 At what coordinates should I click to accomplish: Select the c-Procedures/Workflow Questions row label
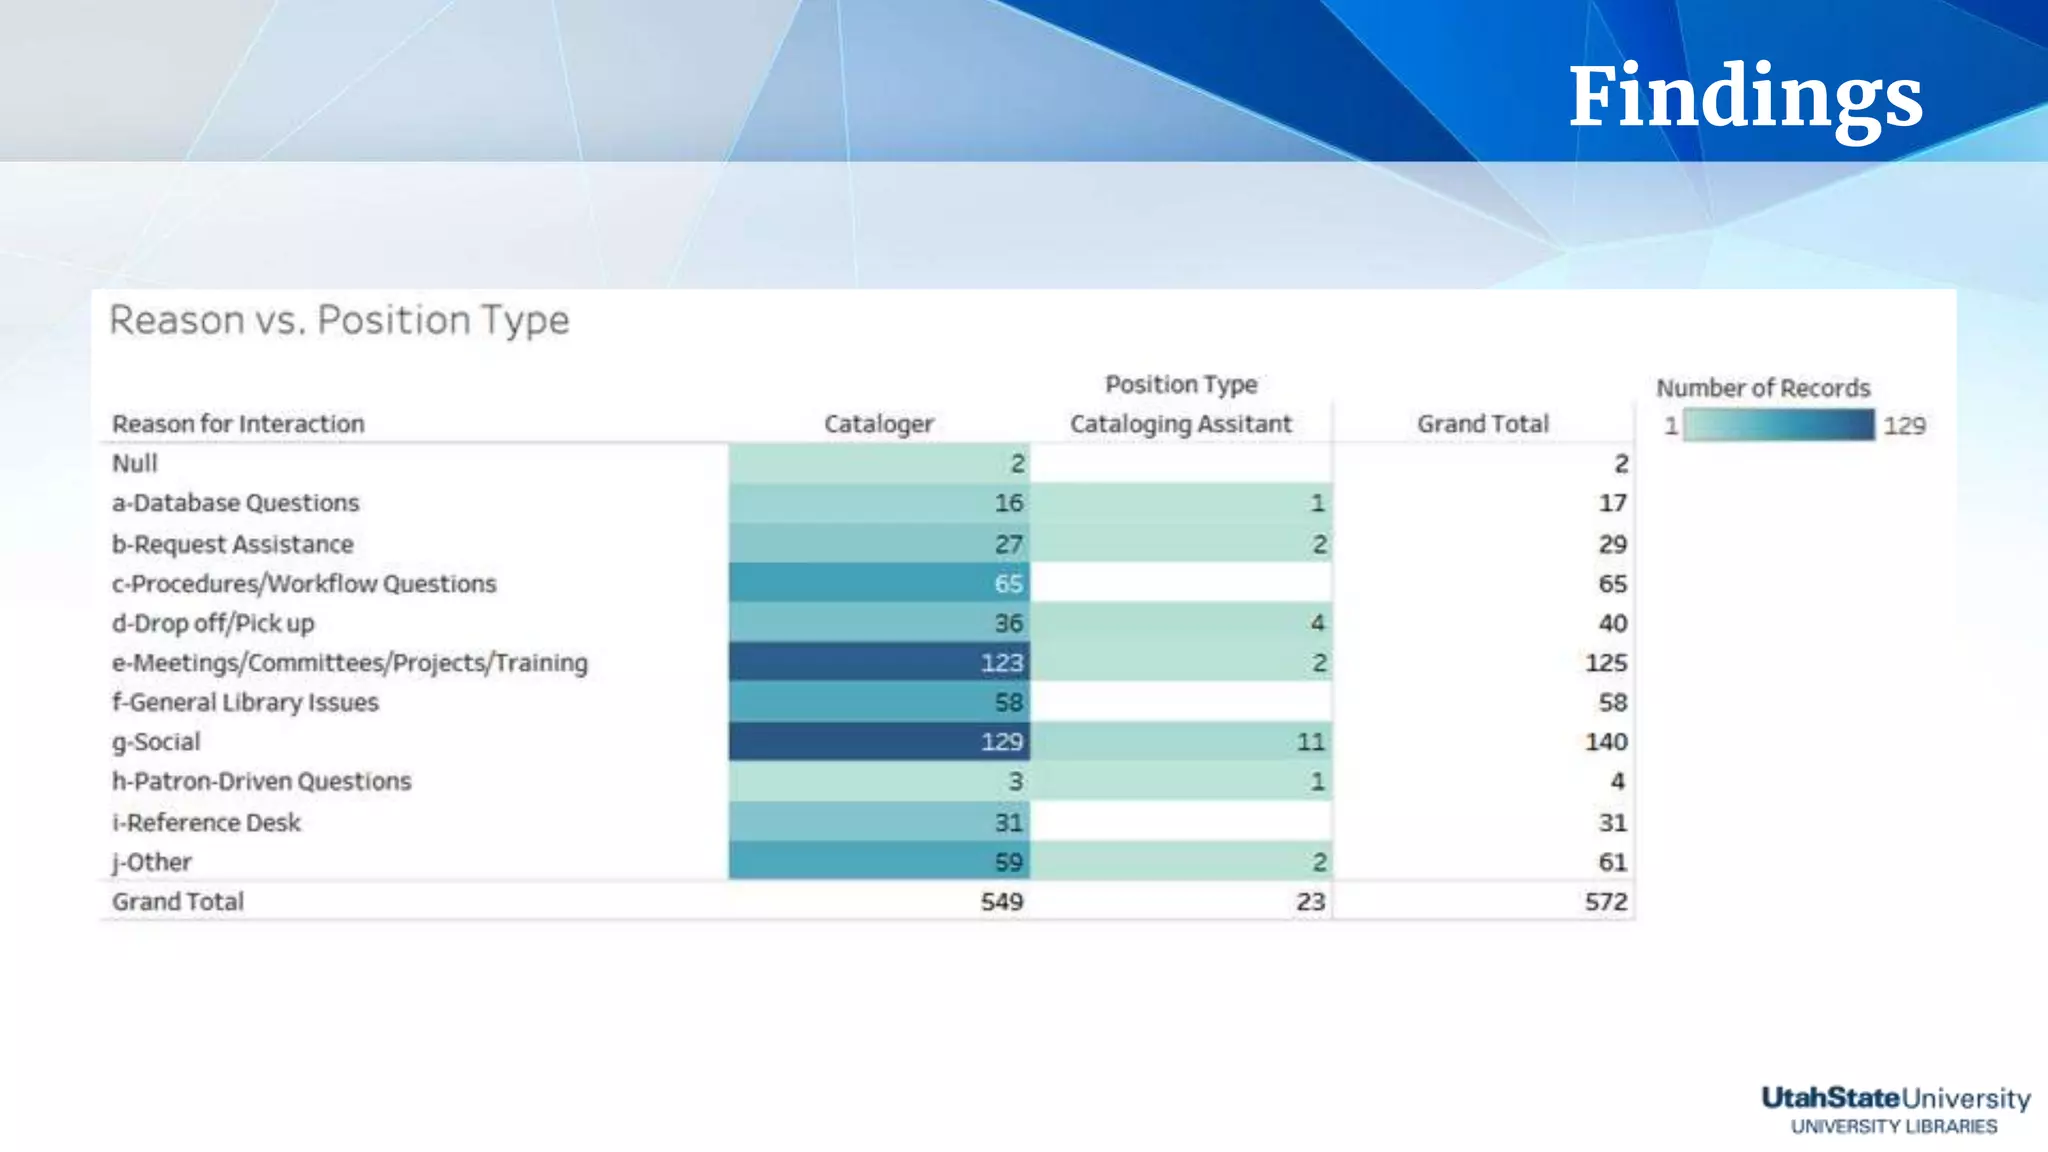click(x=304, y=584)
